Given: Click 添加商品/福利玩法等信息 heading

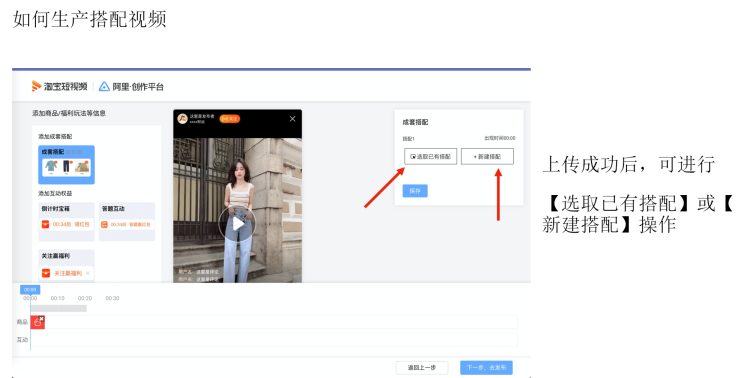Looking at the screenshot, I should (69, 113).
